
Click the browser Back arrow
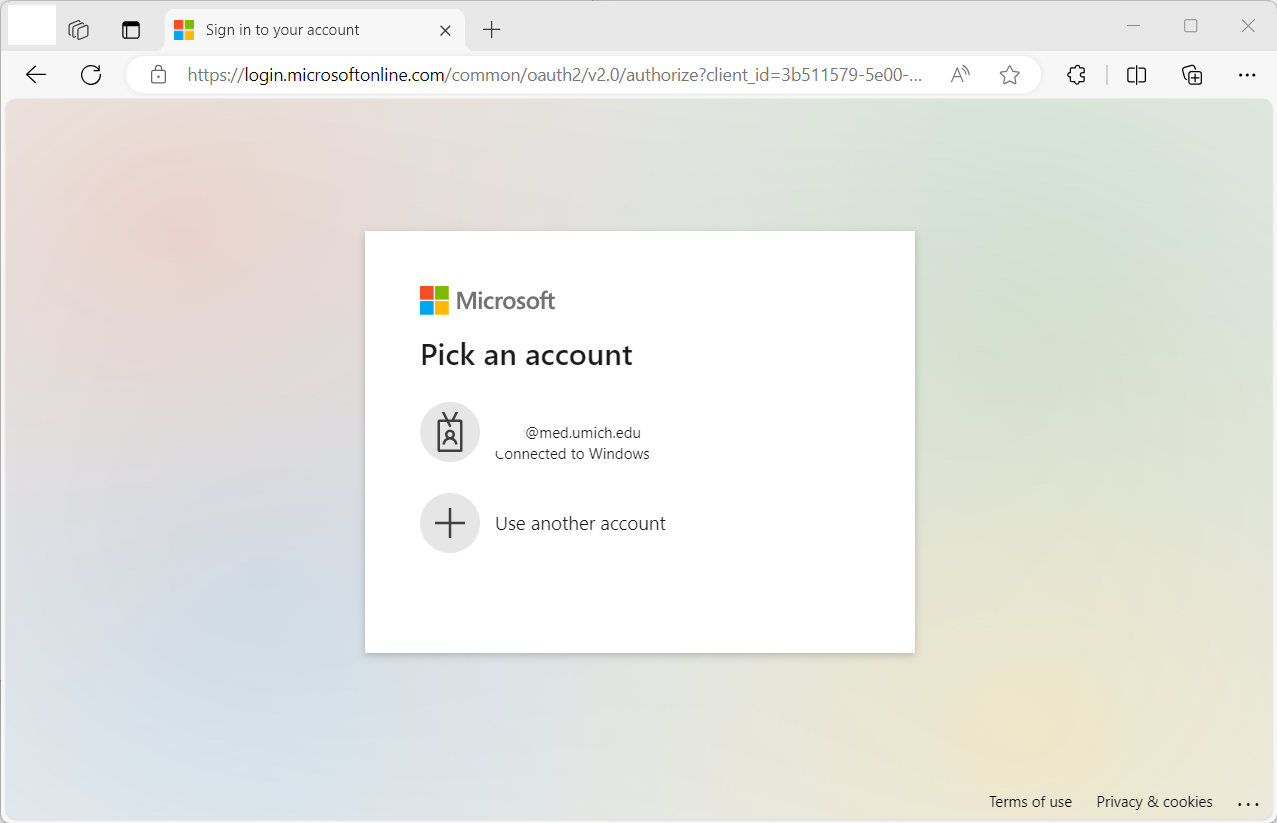tap(36, 75)
